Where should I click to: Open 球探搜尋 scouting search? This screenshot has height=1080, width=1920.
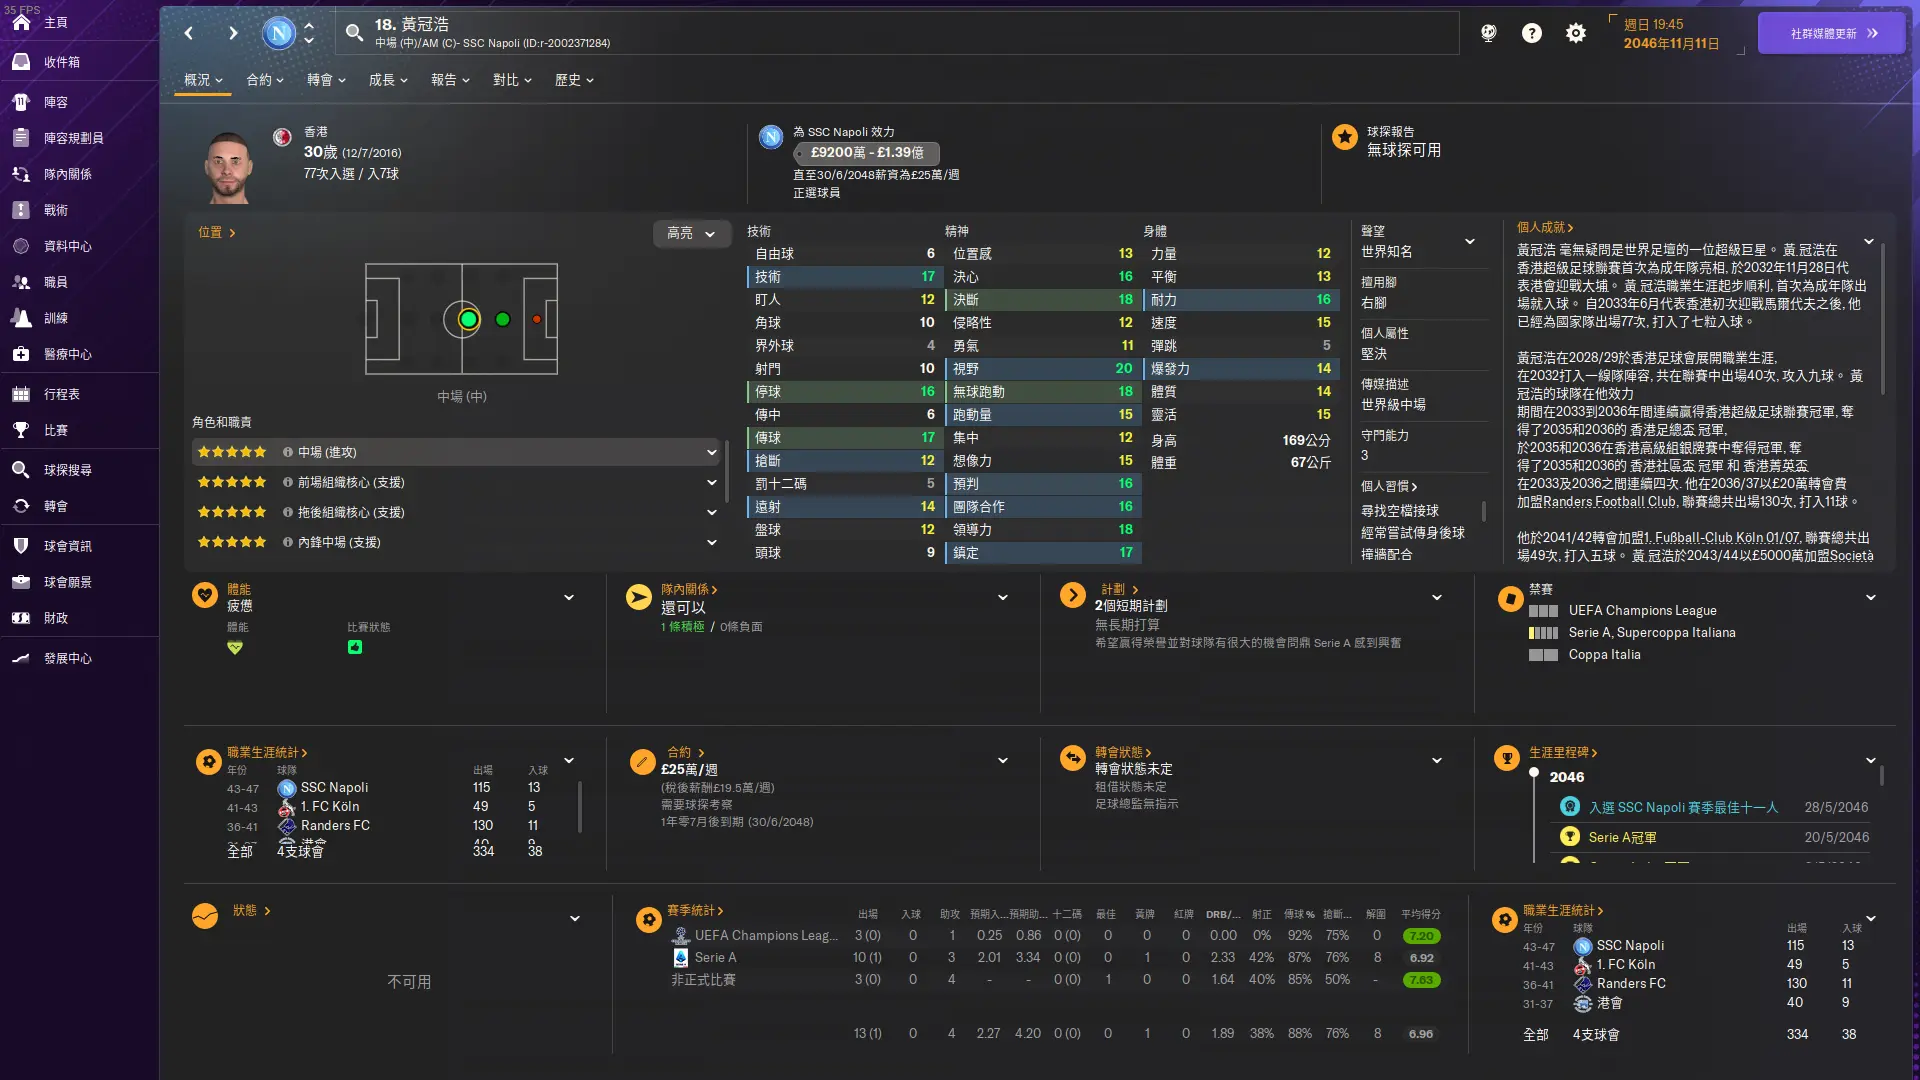[67, 470]
